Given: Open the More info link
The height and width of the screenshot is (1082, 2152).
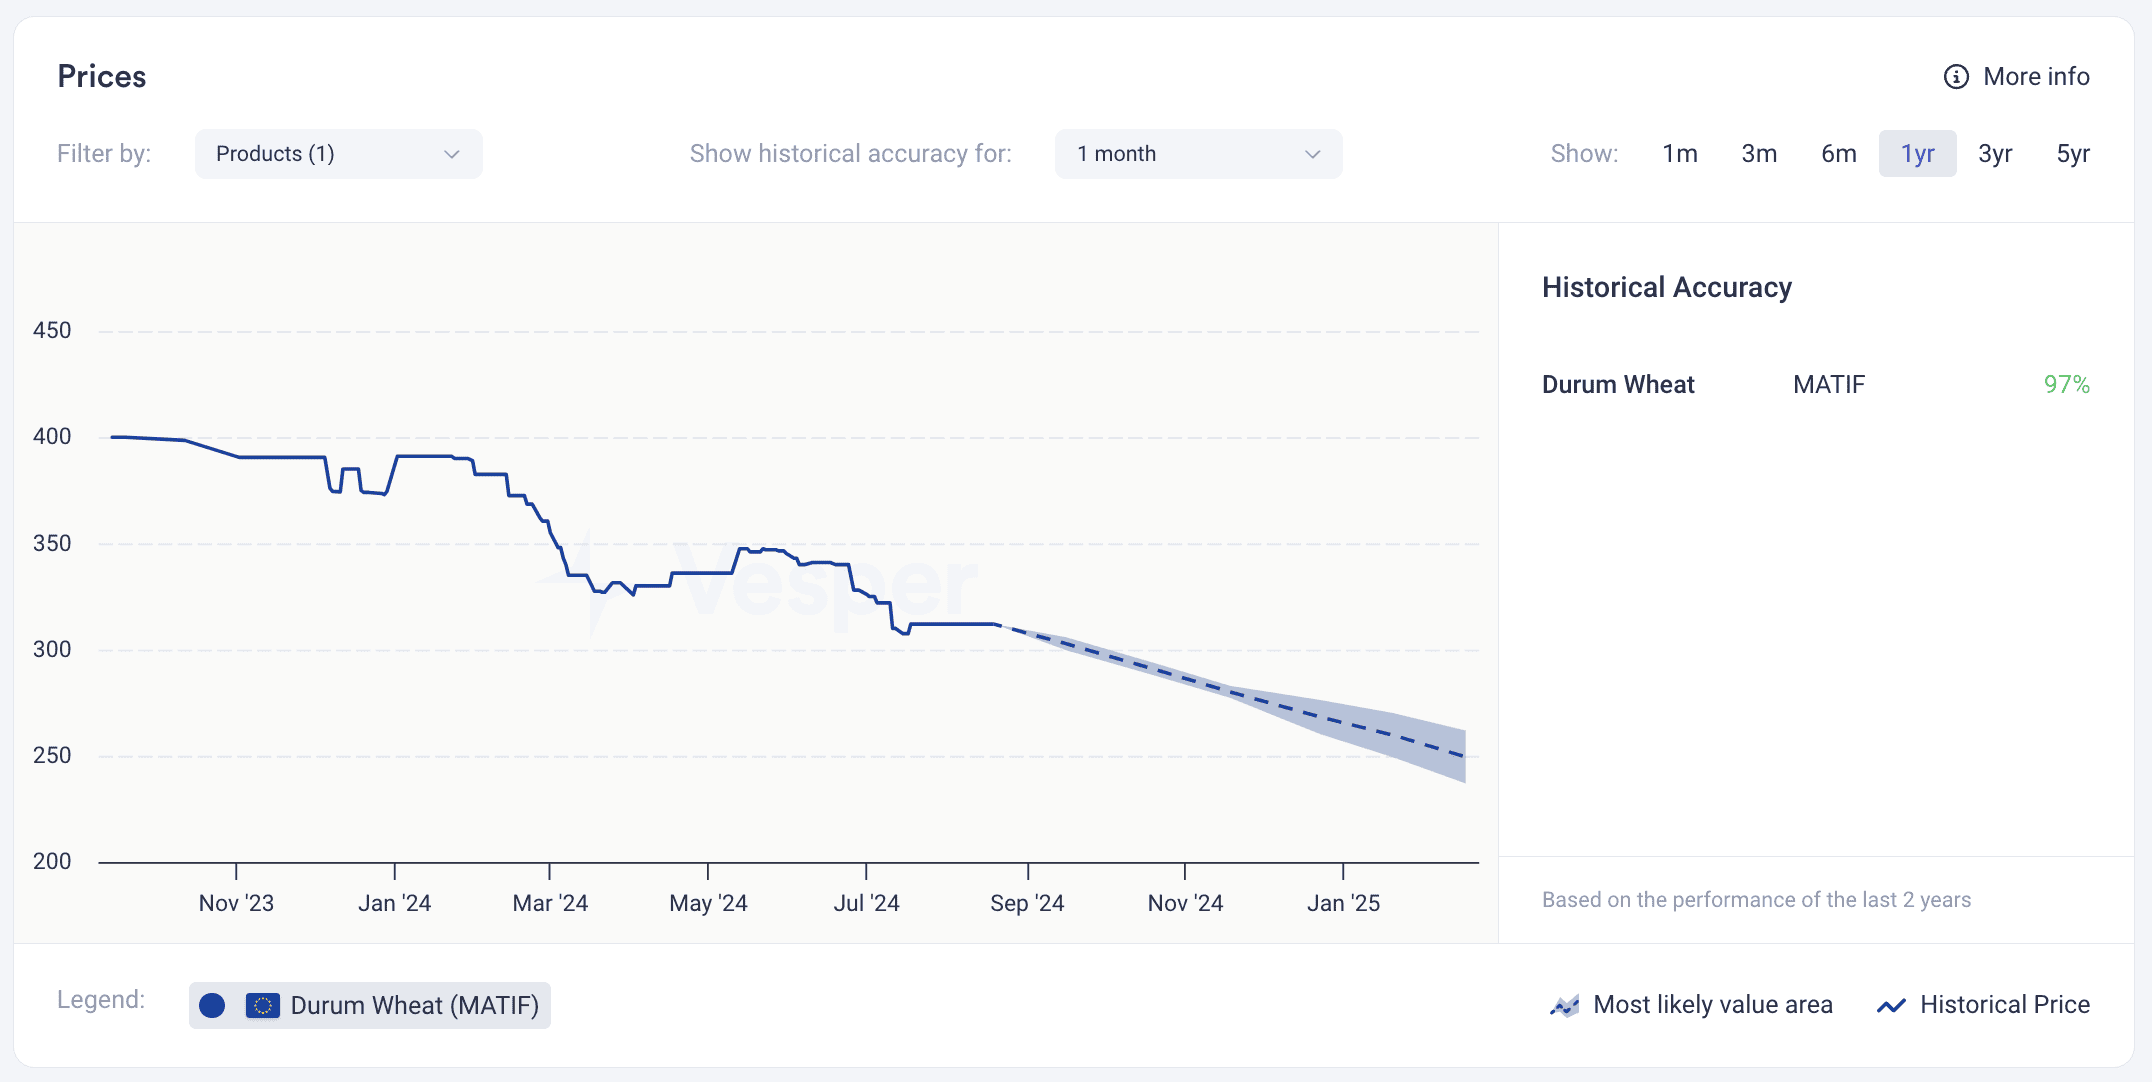Looking at the screenshot, I should point(2016,77).
